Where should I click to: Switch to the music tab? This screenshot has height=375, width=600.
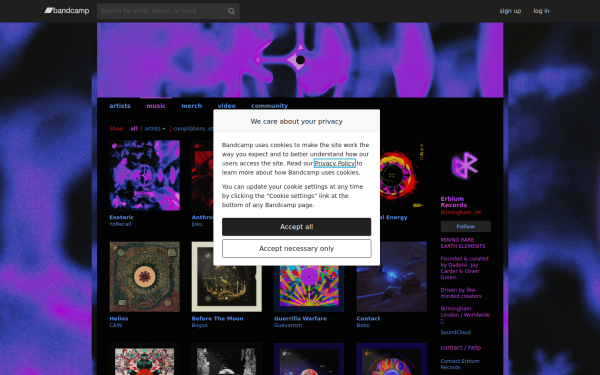[x=156, y=106]
